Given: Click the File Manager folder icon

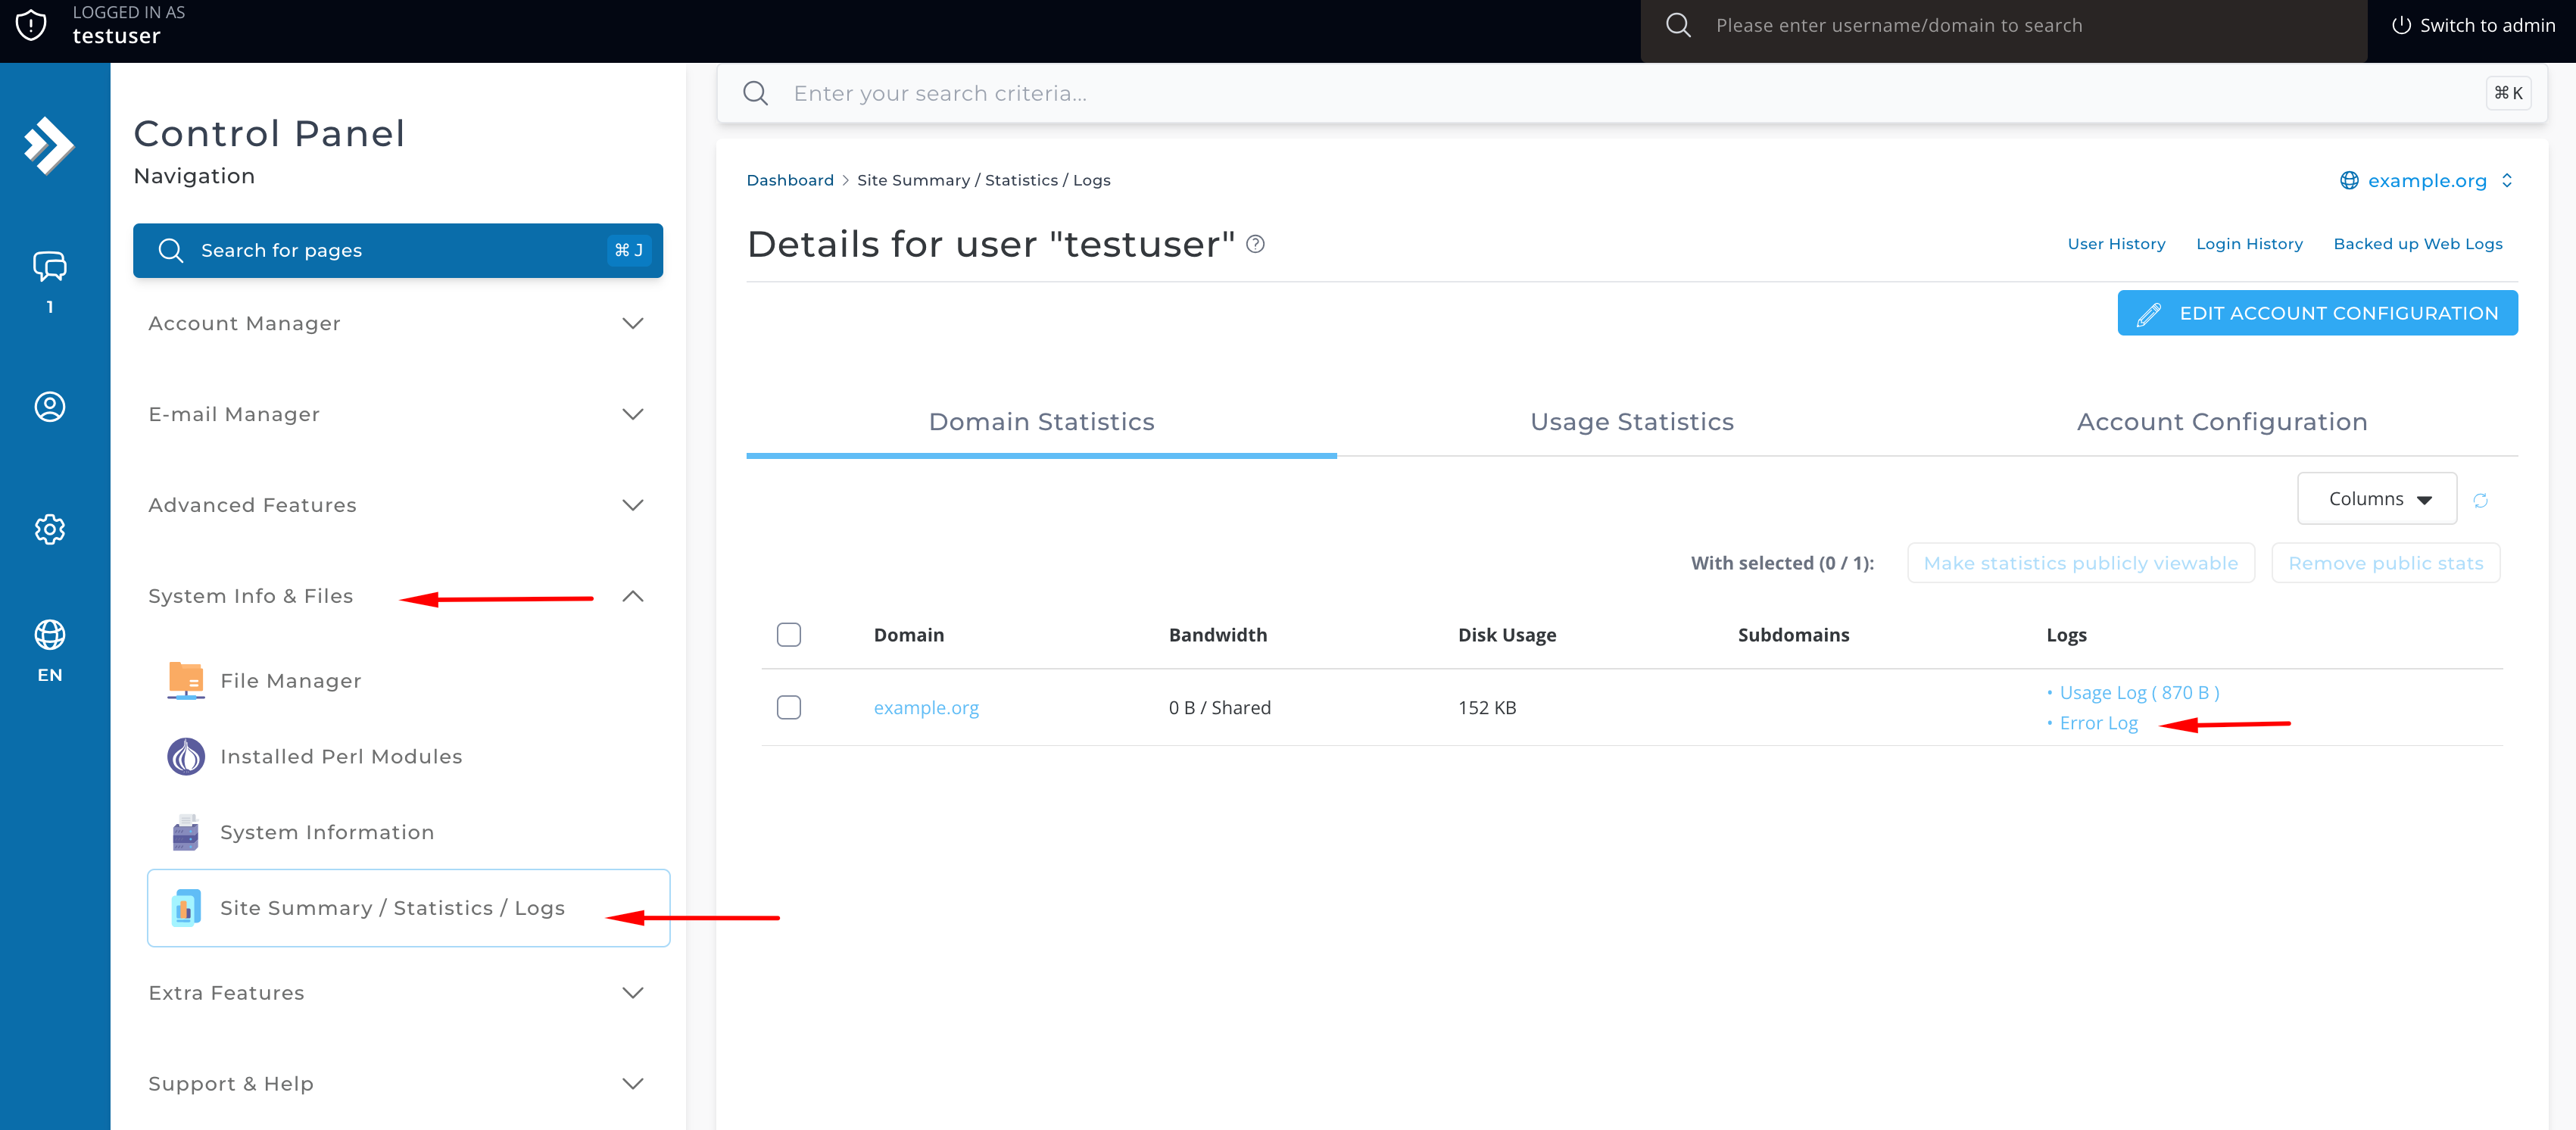Looking at the screenshot, I should 186,680.
